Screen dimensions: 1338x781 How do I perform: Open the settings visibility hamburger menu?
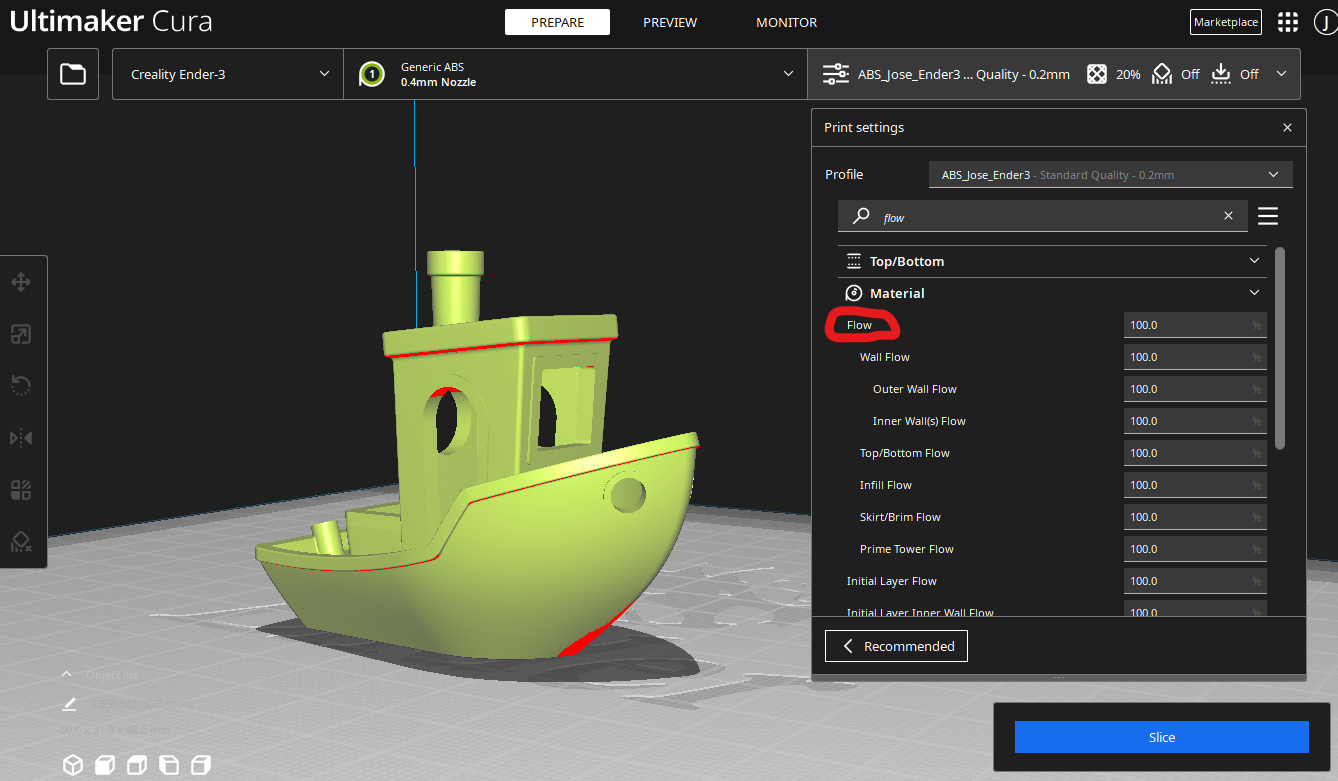click(x=1268, y=216)
